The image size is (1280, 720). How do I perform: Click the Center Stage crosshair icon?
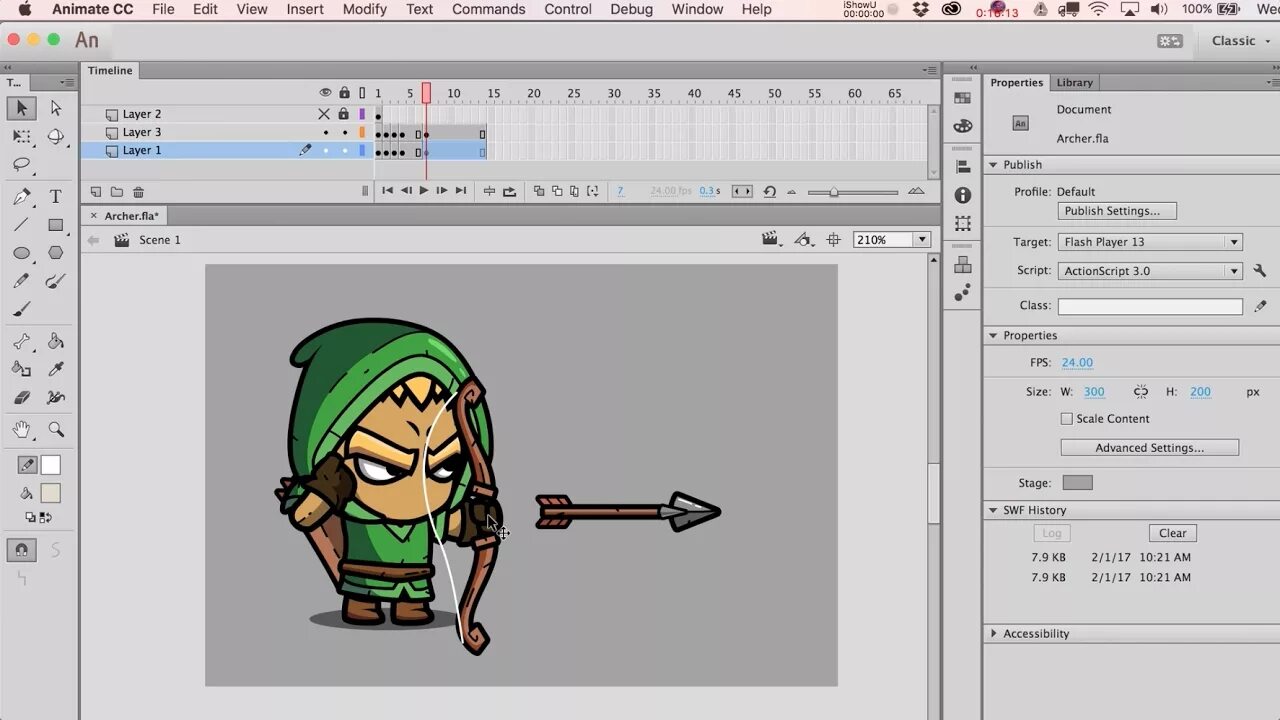(833, 240)
